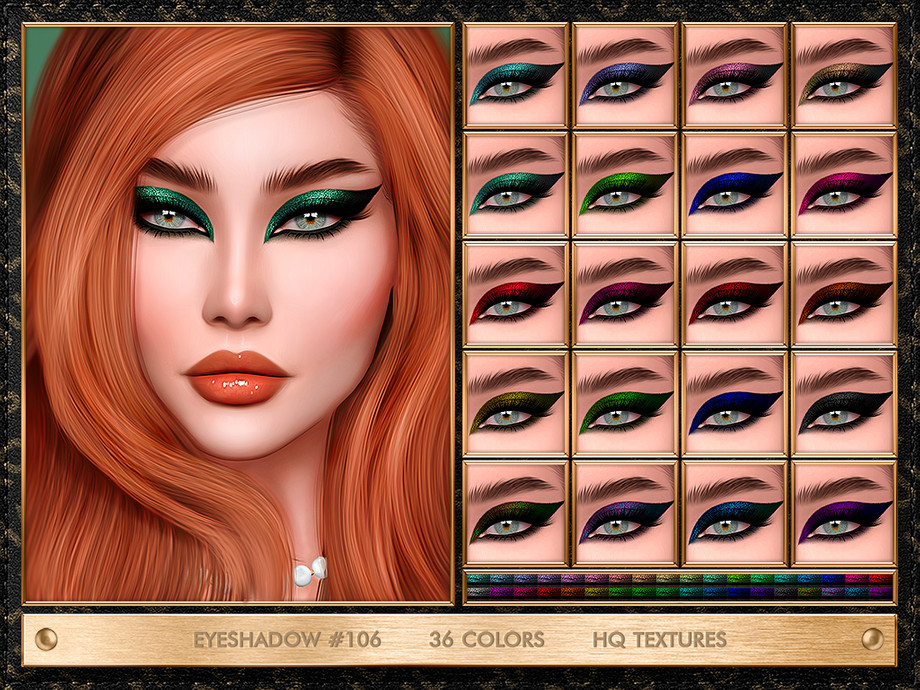Pick the royal blue eyeshadow in second row
This screenshot has width=920, height=690.
pos(734,184)
